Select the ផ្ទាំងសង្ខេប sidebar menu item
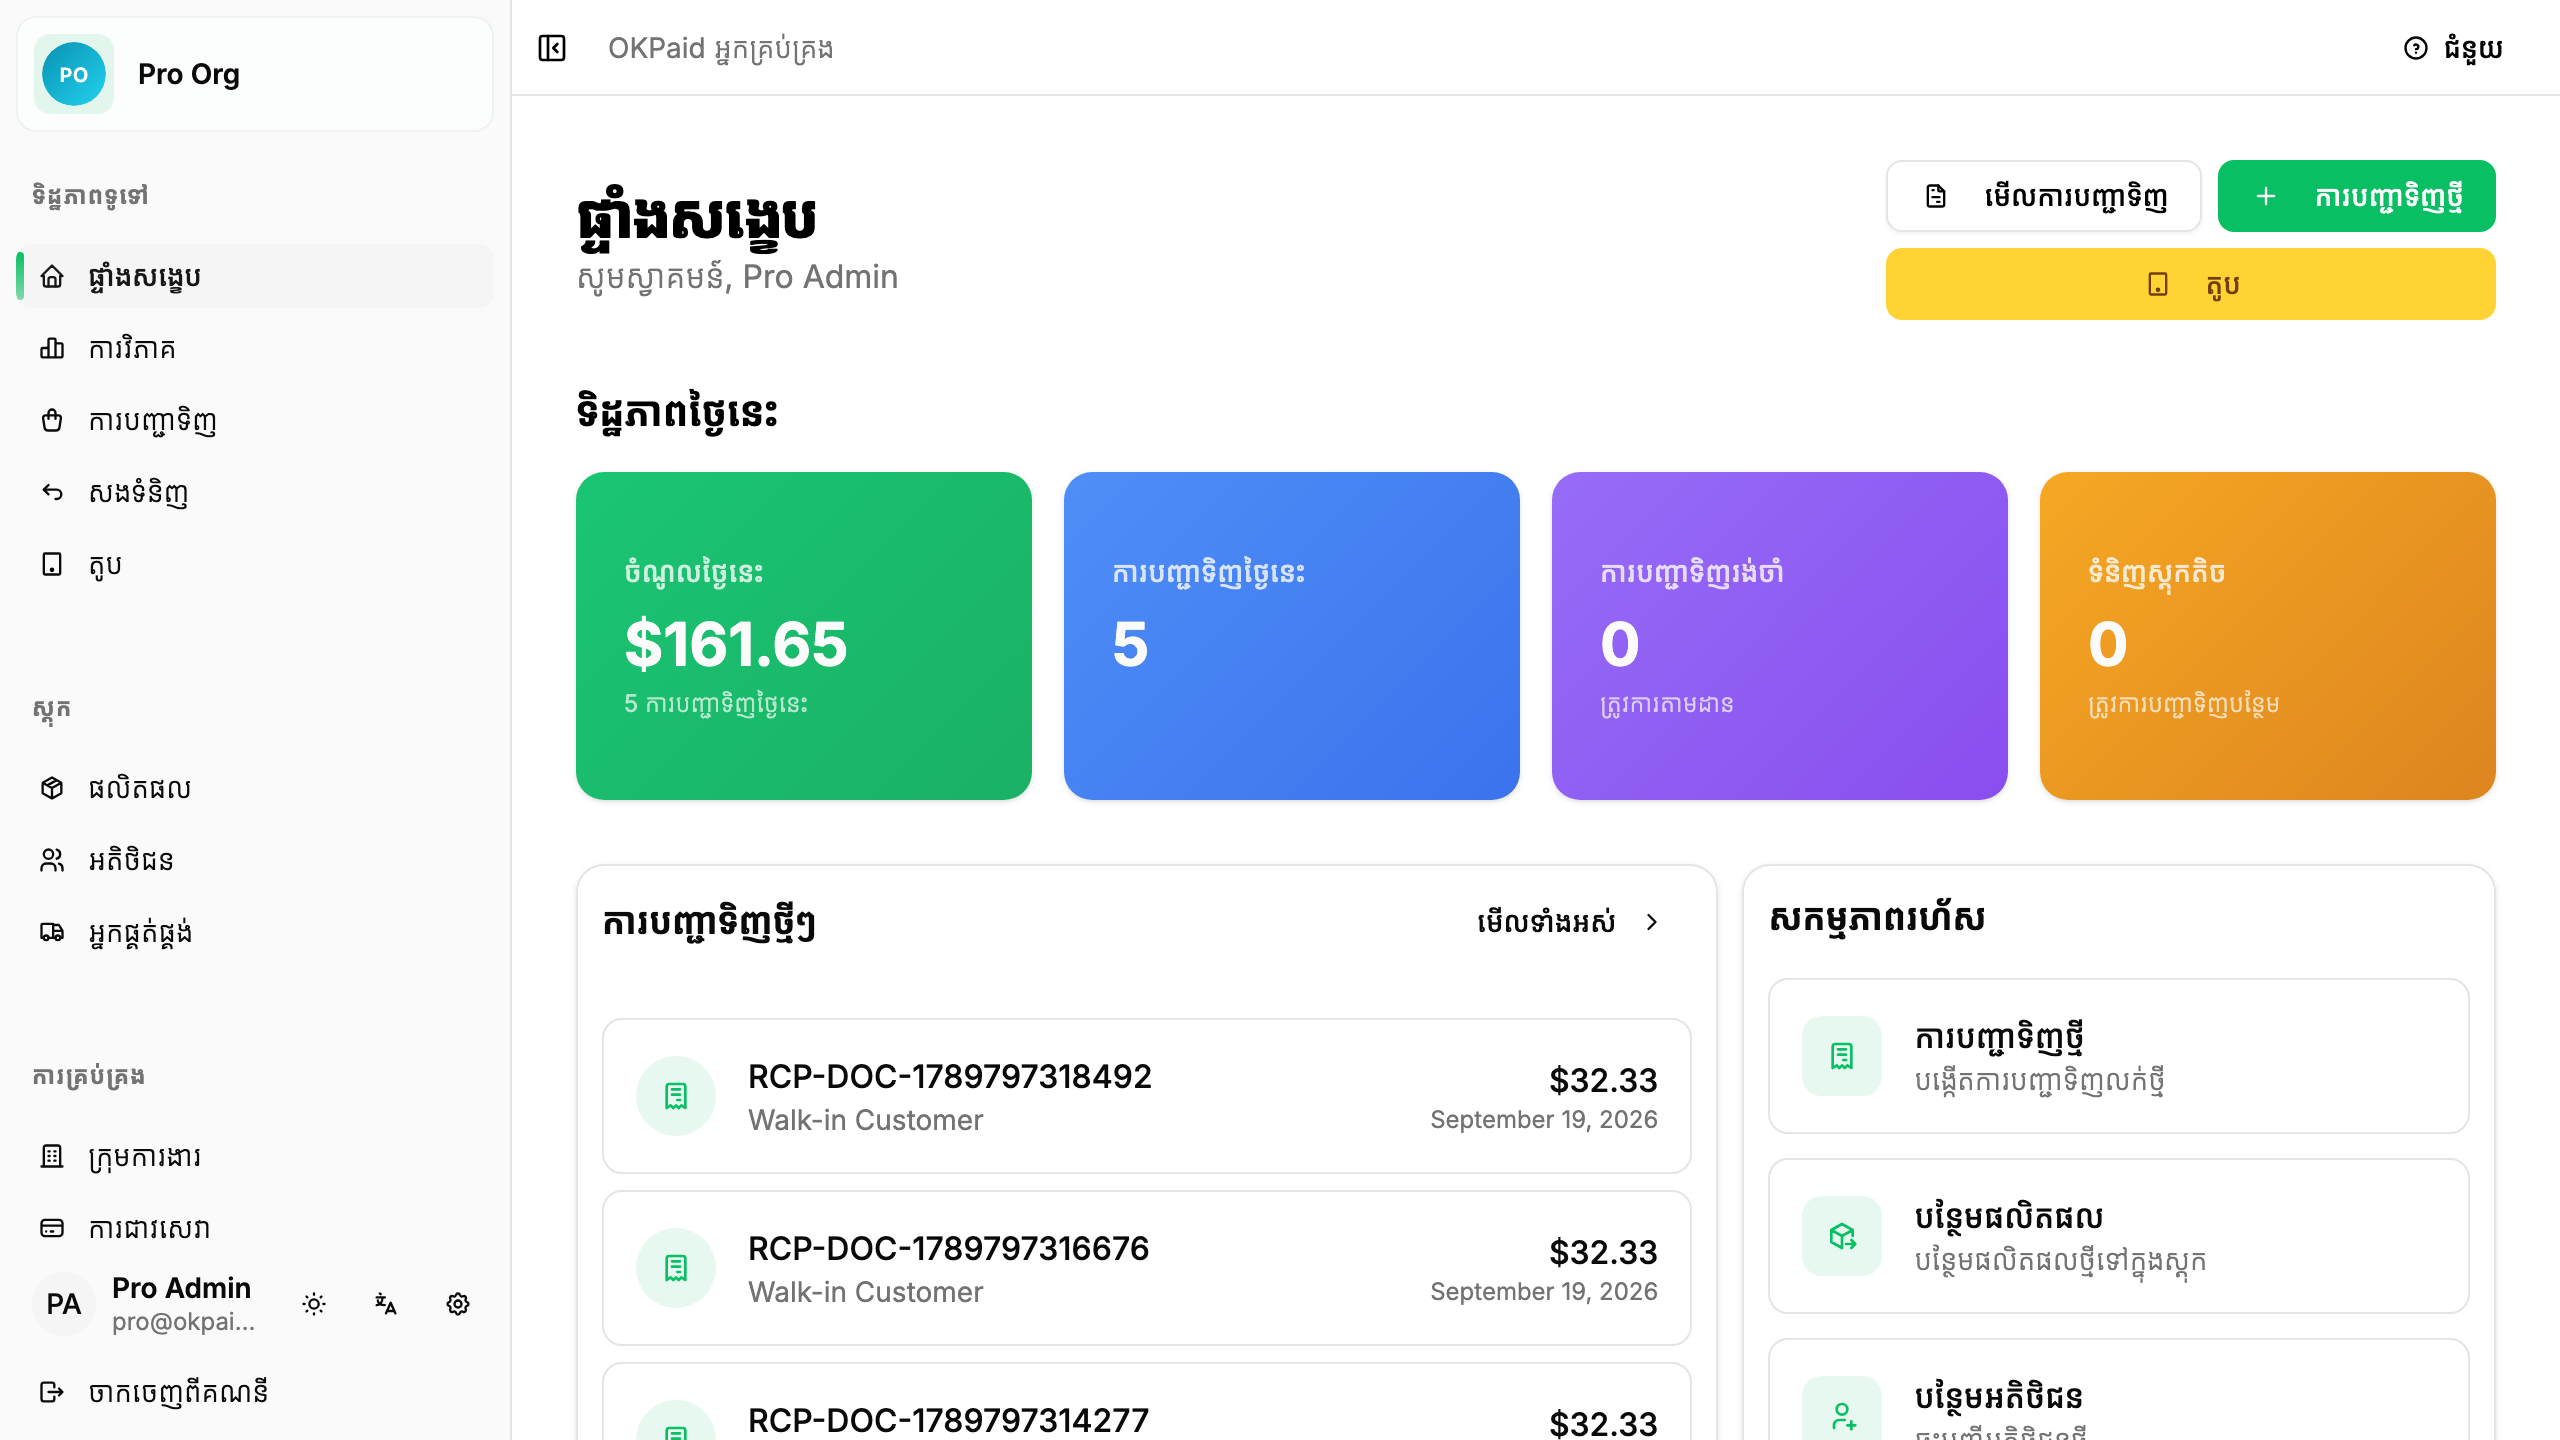This screenshot has height=1440, width=2560. [x=255, y=276]
